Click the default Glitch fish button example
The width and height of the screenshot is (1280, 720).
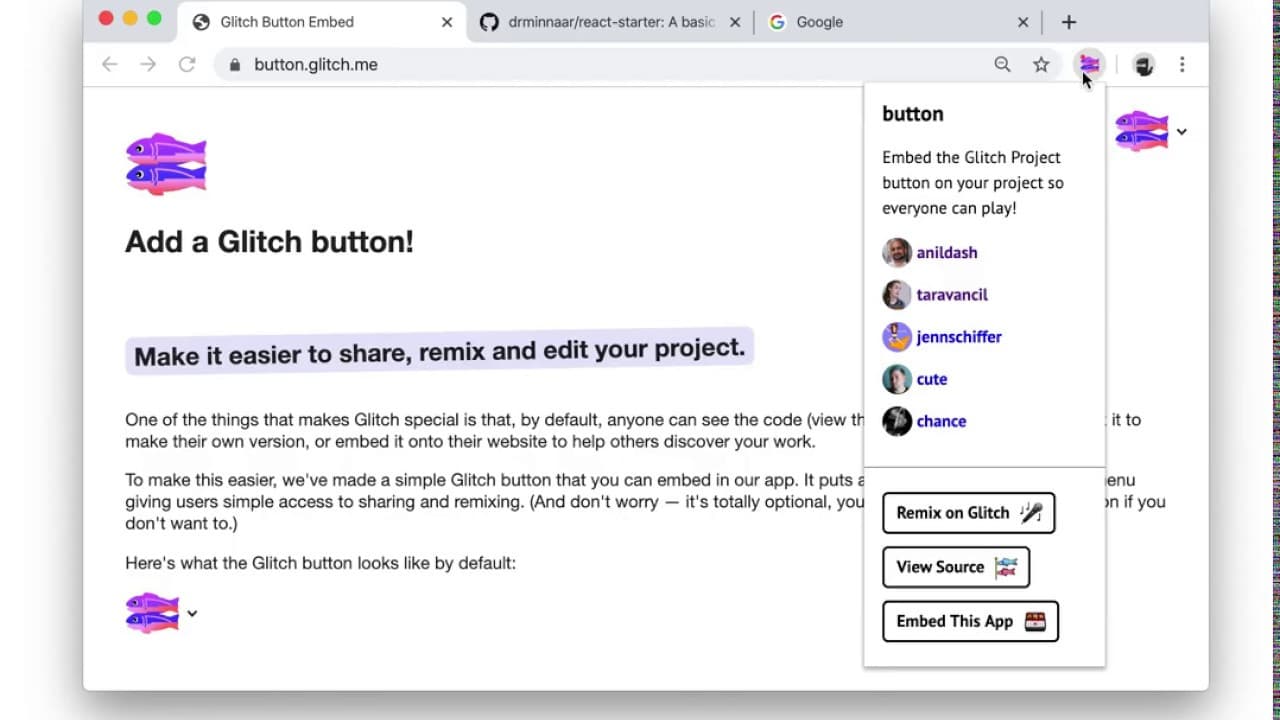tap(152, 613)
